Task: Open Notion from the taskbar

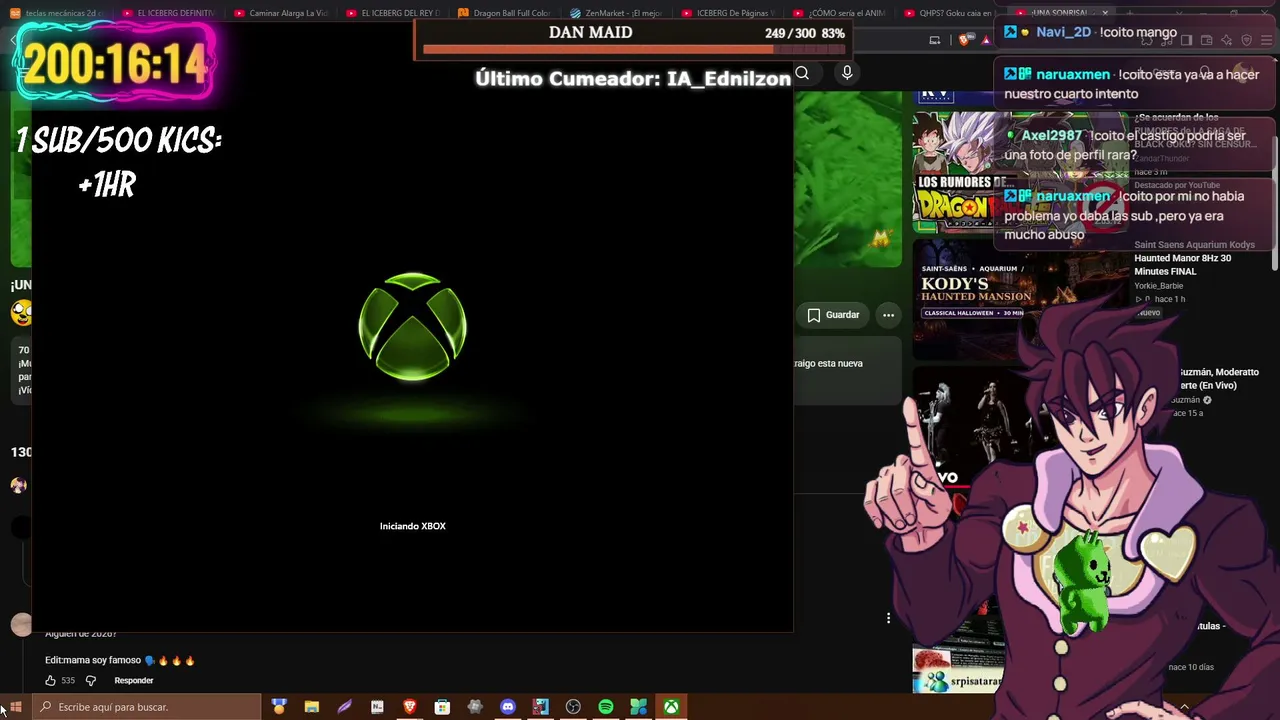Action: click(377, 707)
